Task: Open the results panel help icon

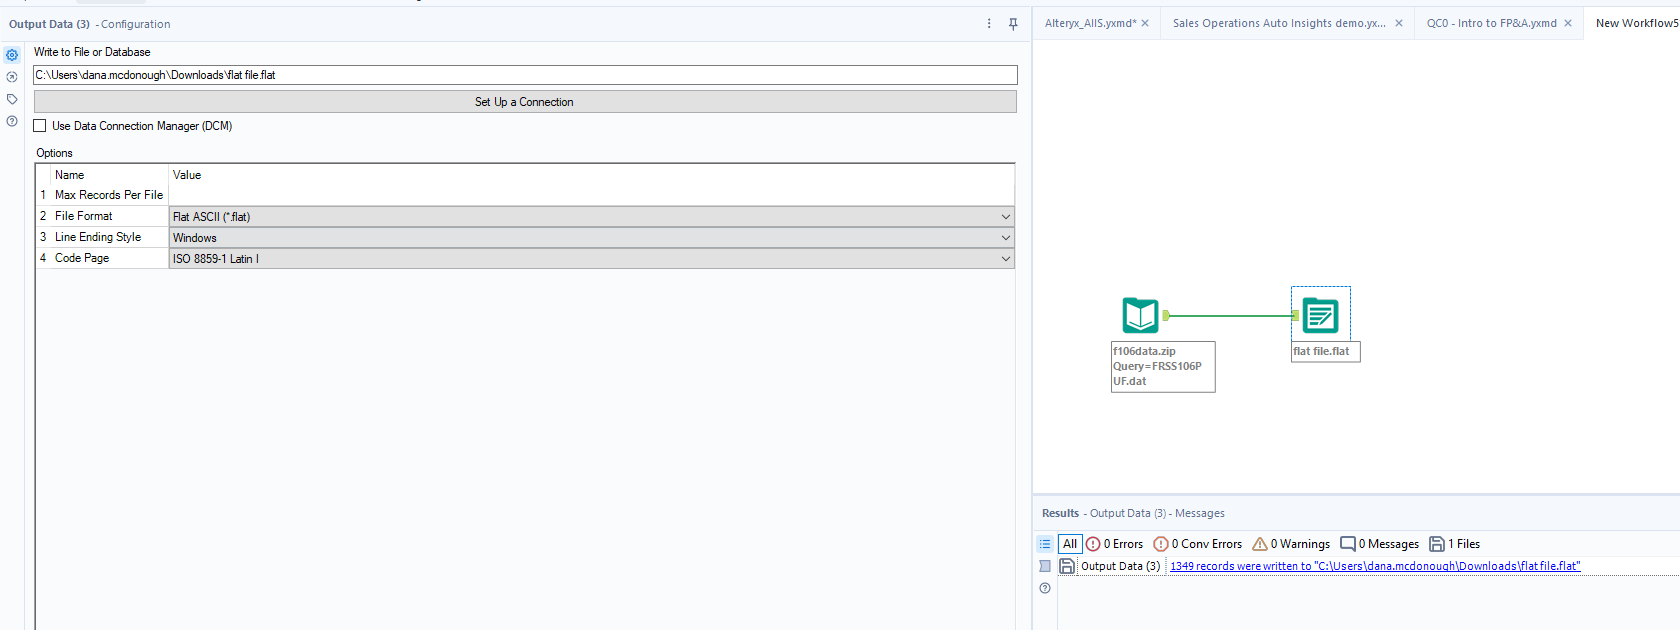Action: click(x=1045, y=588)
